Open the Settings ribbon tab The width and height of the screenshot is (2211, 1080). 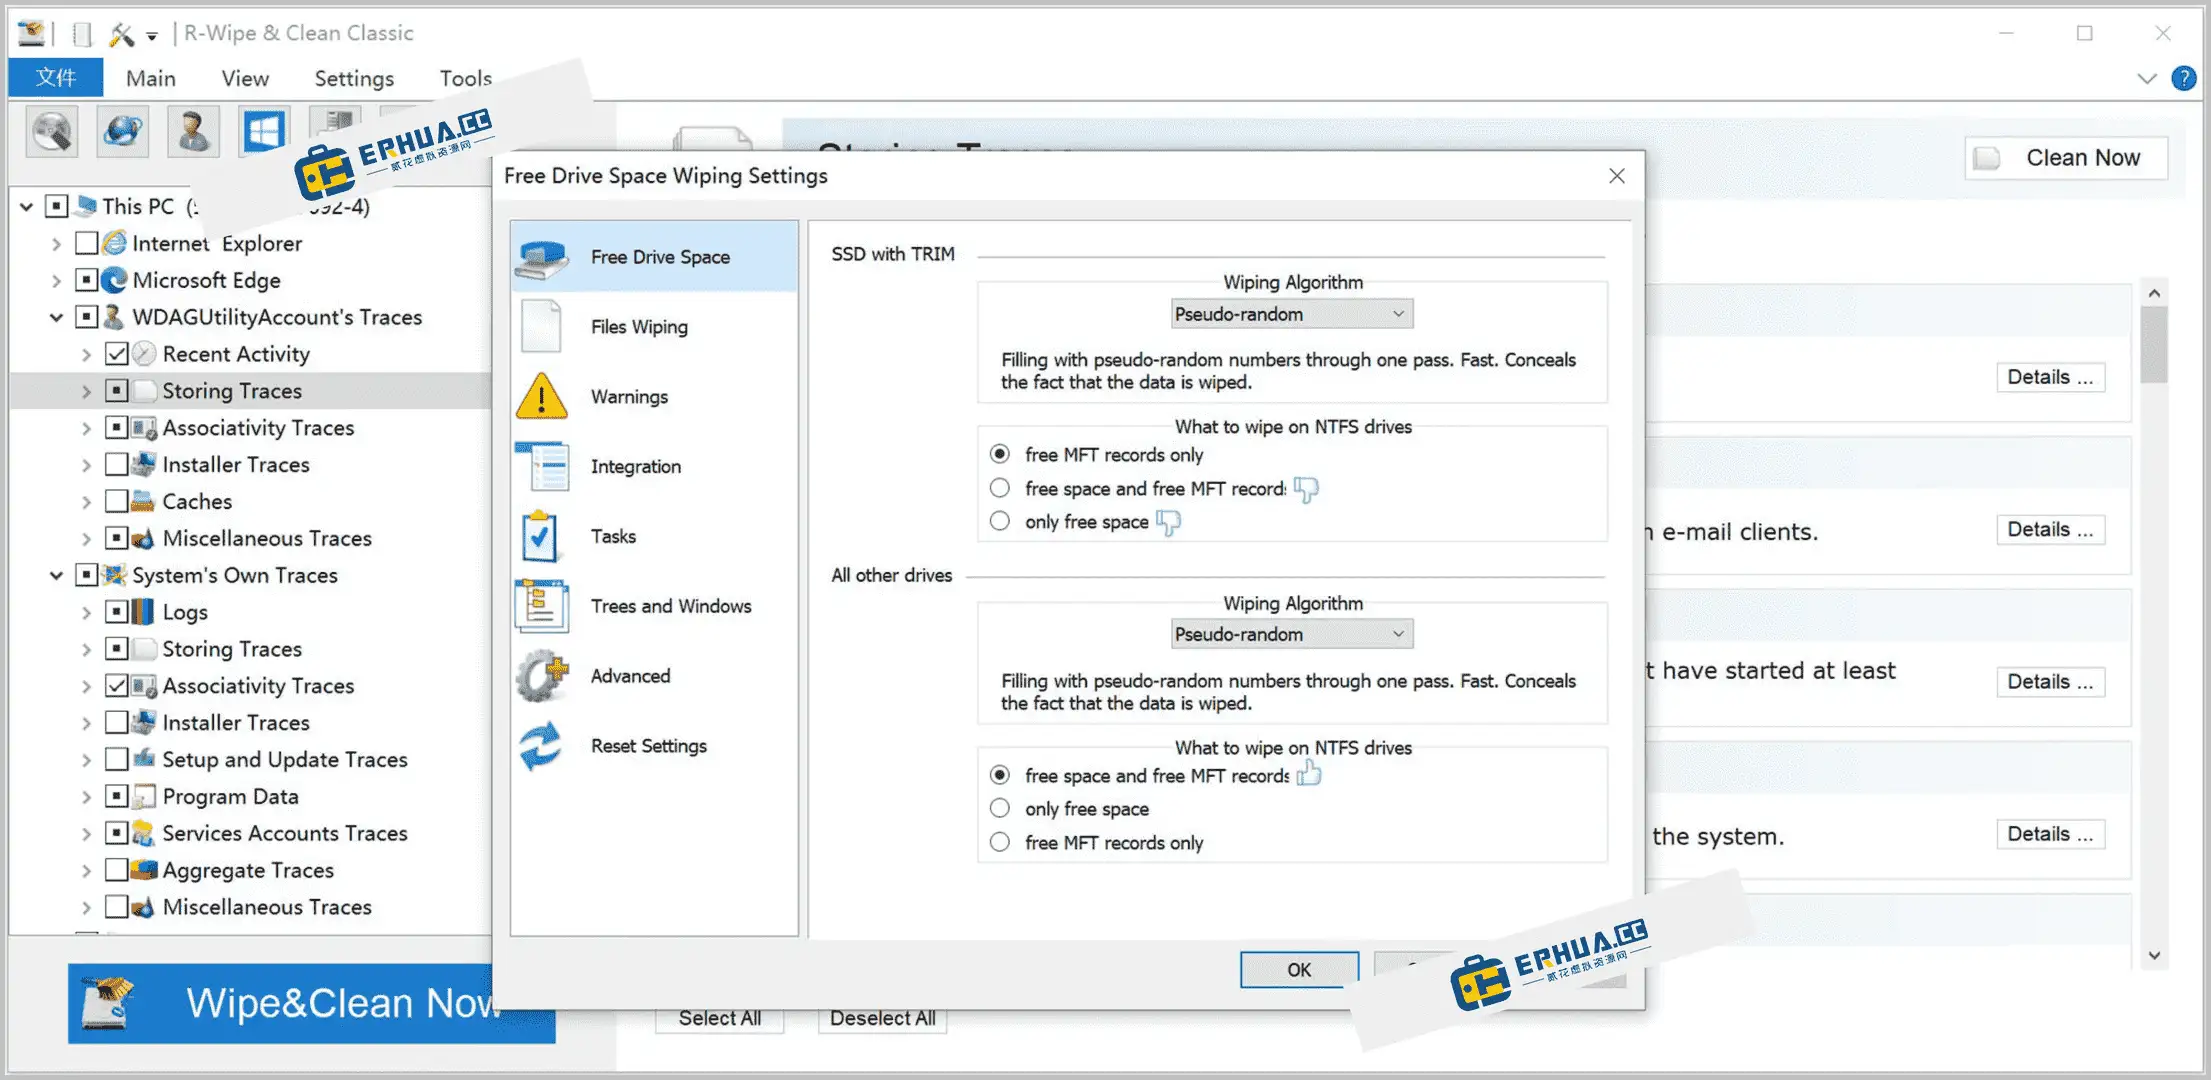(354, 78)
